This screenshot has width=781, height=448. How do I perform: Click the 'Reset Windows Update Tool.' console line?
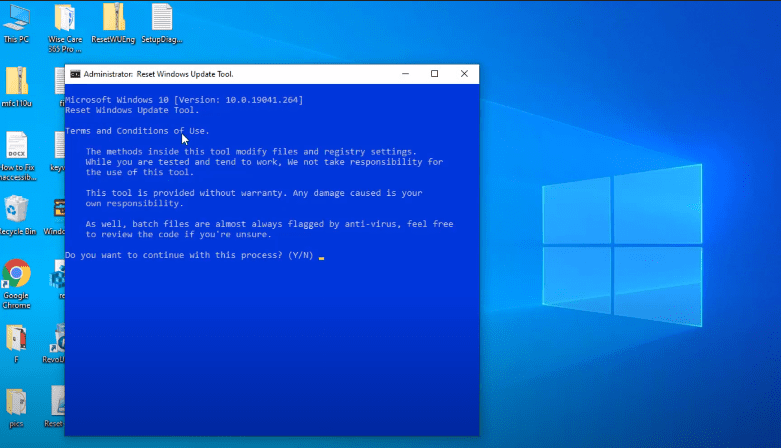coord(132,111)
